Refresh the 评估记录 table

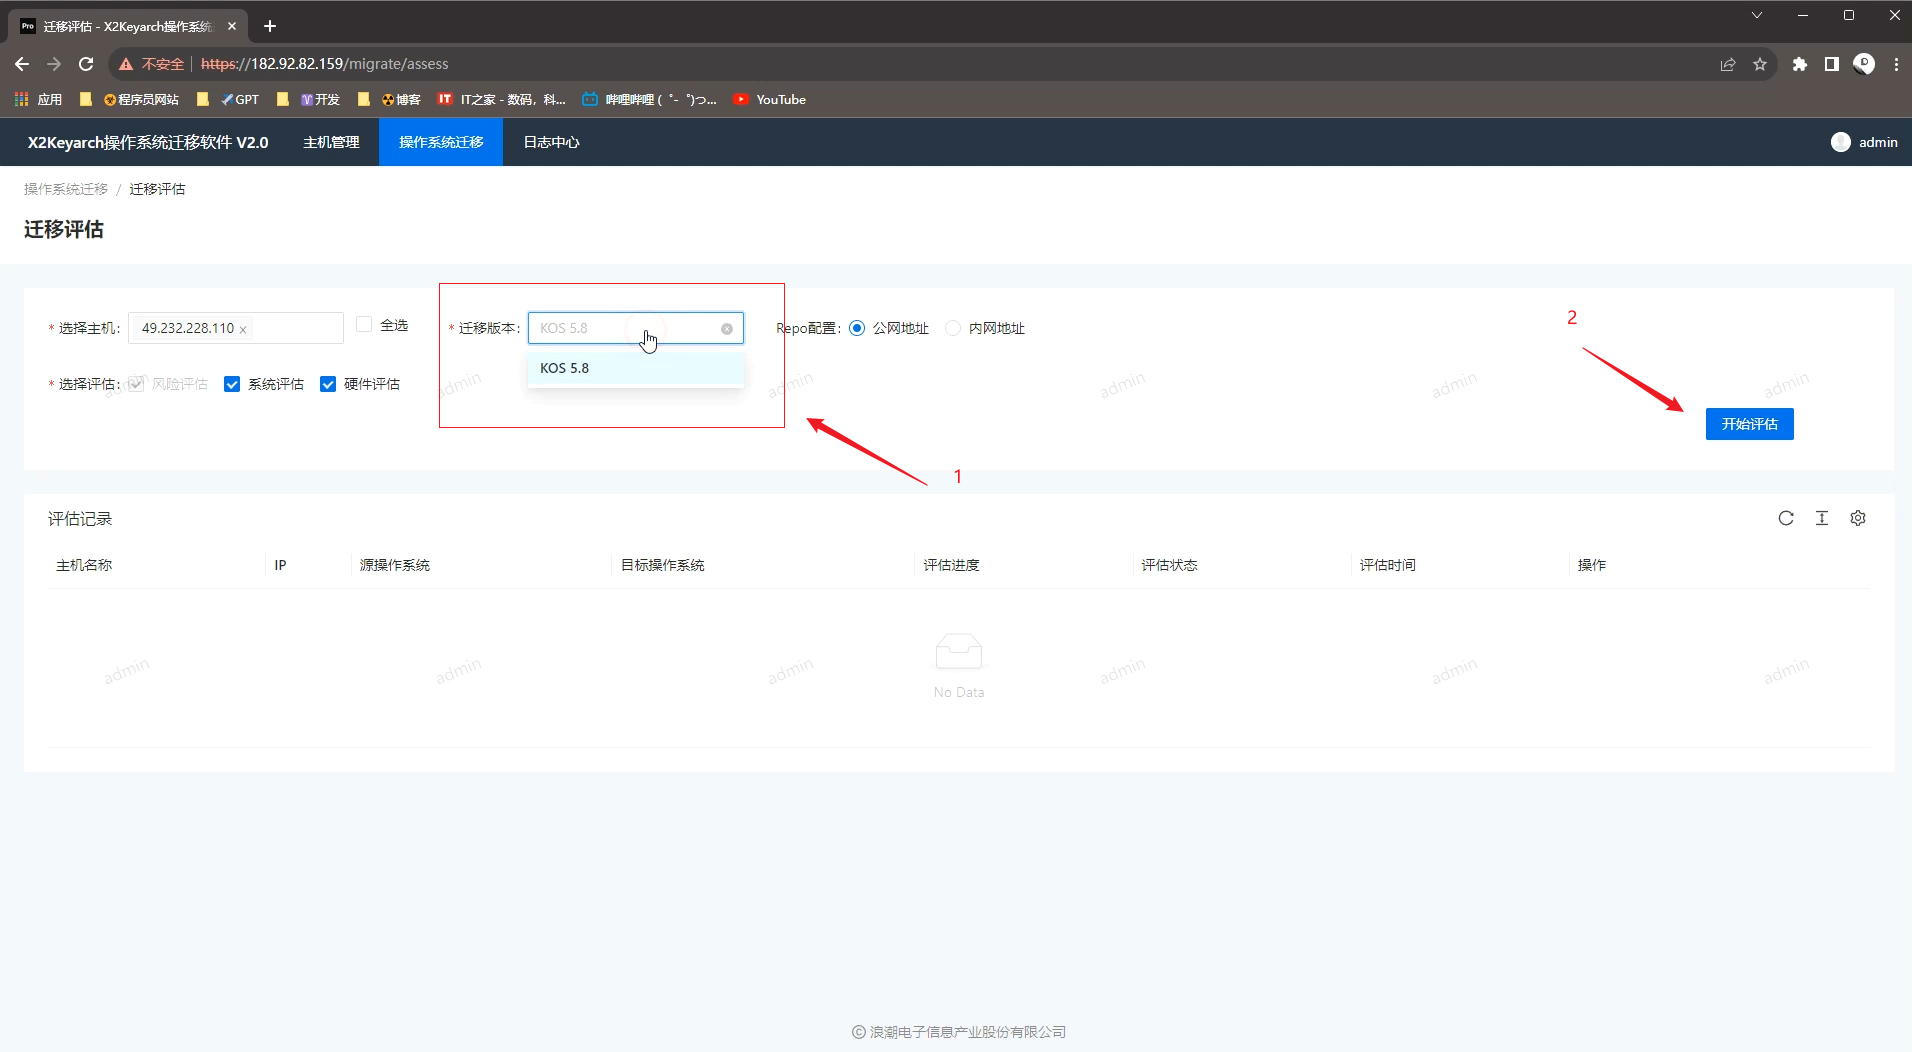click(x=1786, y=518)
